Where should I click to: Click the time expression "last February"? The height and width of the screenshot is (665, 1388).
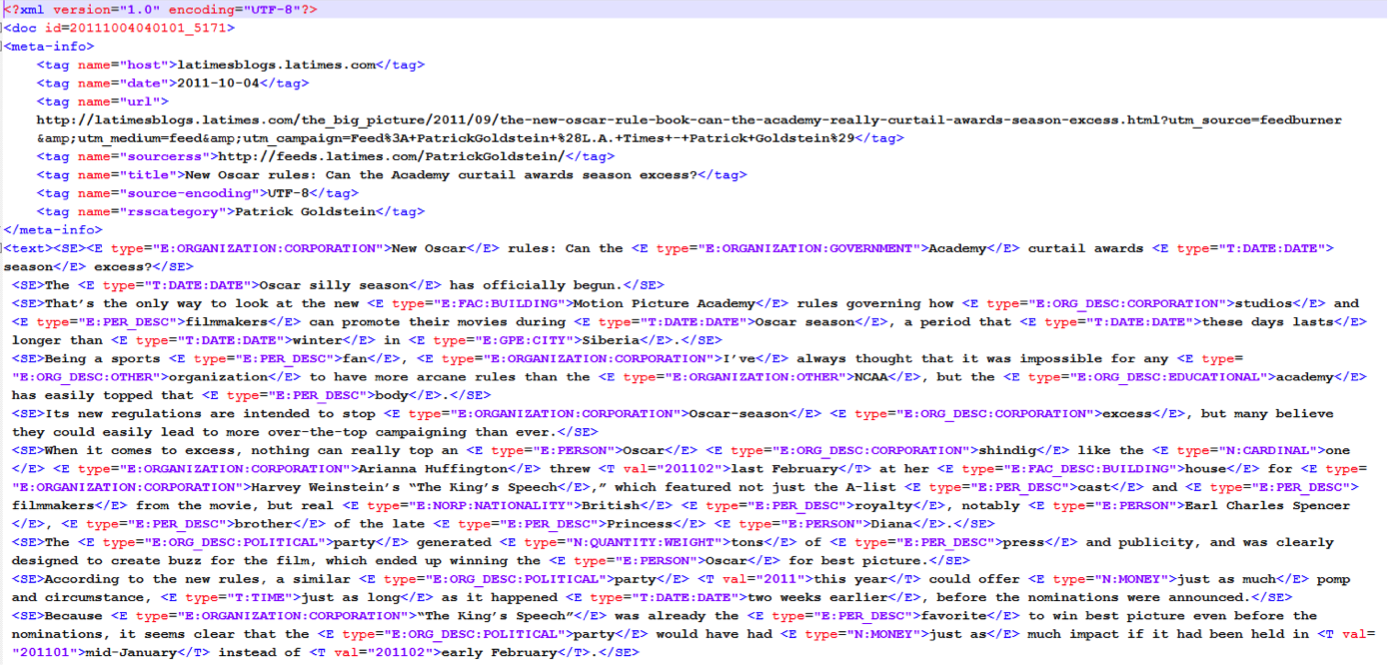(x=784, y=468)
